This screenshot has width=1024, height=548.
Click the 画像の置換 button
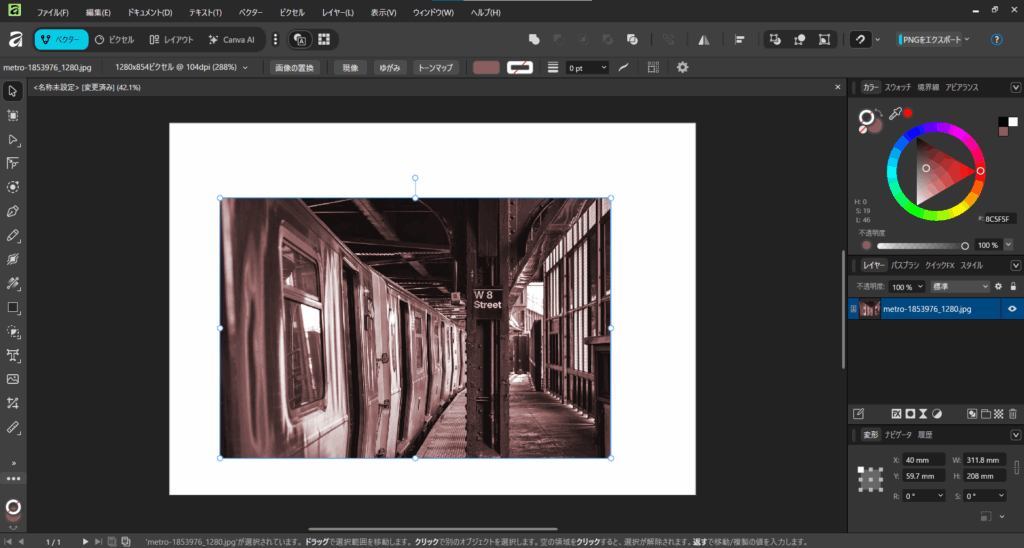point(293,67)
